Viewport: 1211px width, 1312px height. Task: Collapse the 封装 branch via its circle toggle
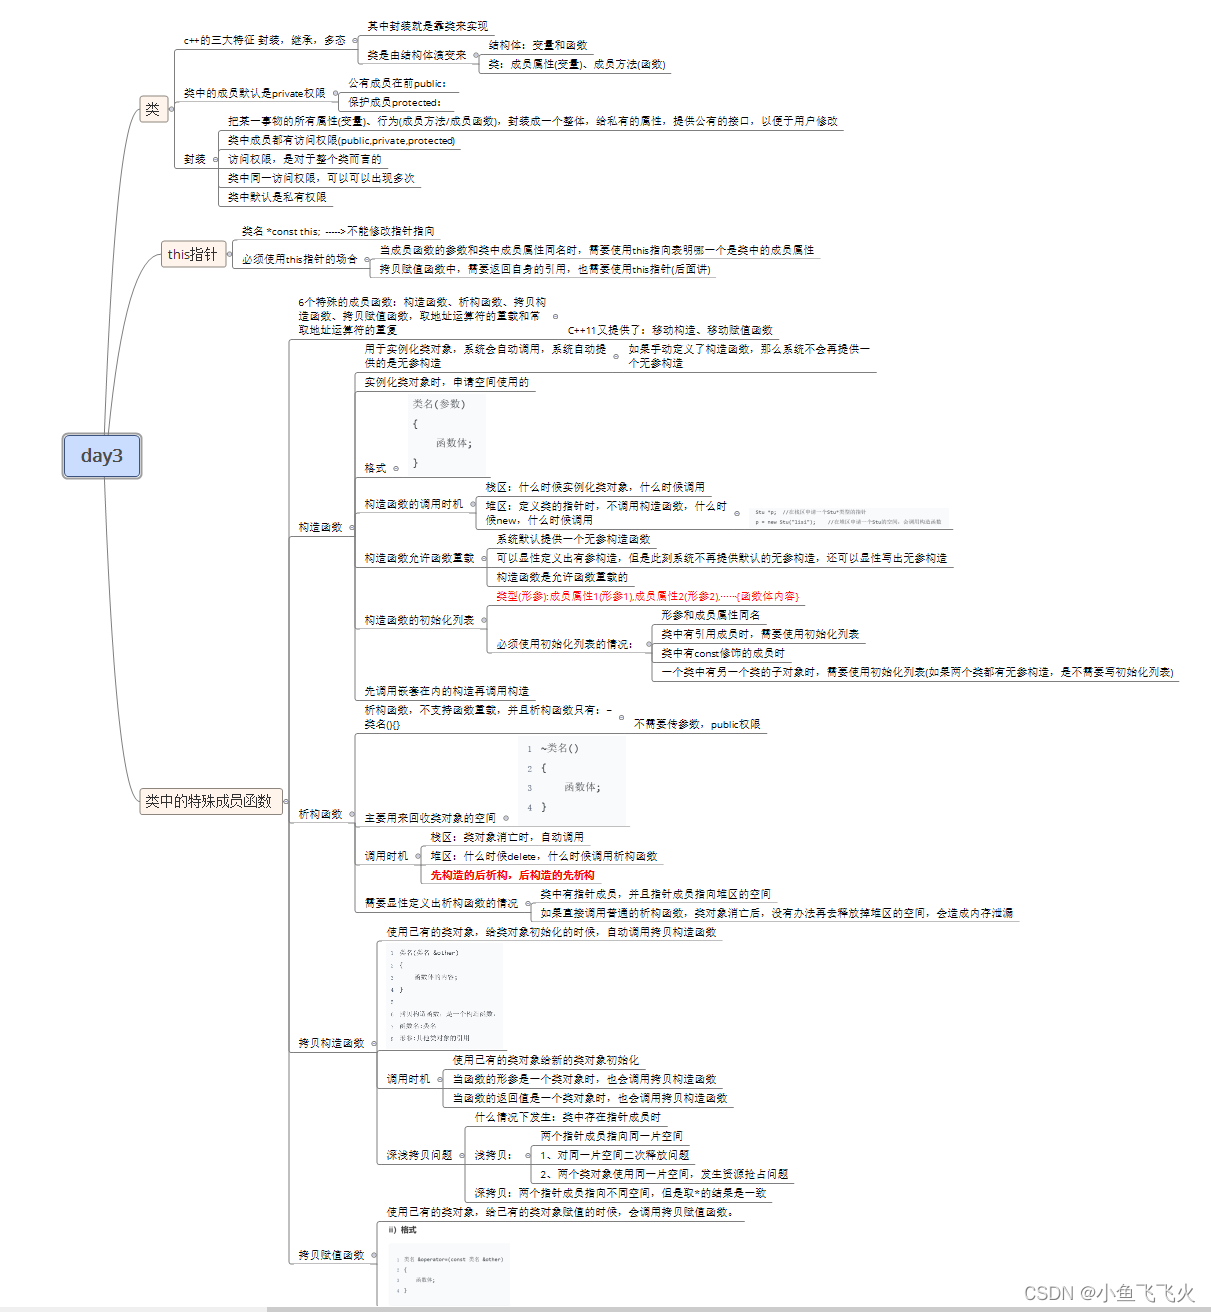click(x=213, y=158)
